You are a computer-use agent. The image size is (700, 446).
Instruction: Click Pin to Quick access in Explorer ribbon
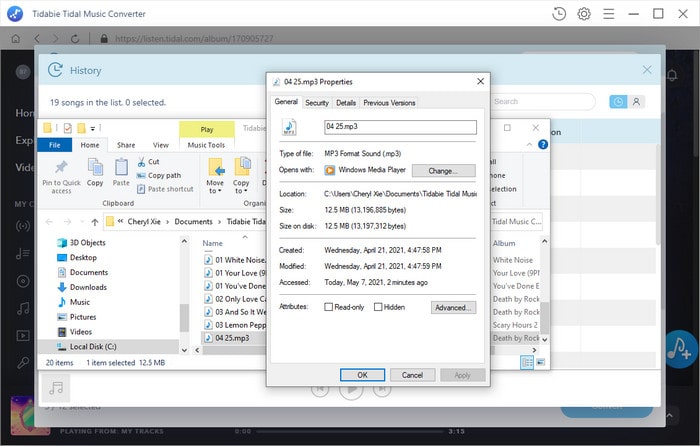[x=61, y=177]
